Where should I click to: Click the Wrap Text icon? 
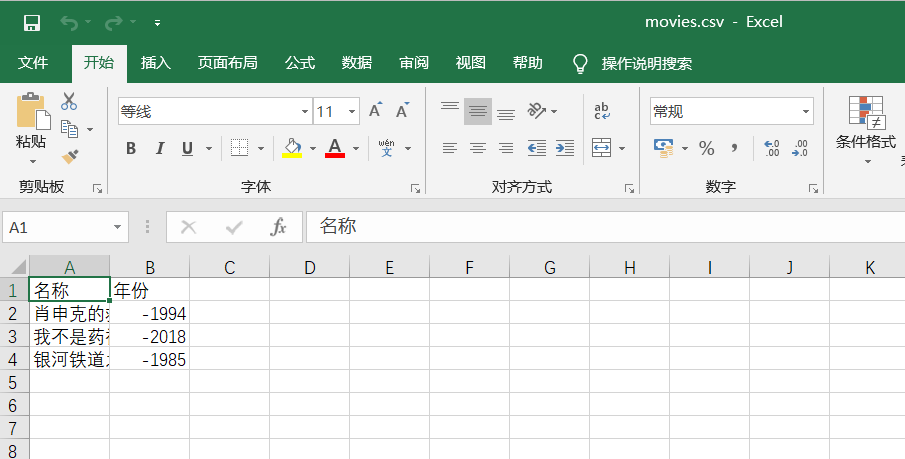[x=602, y=111]
